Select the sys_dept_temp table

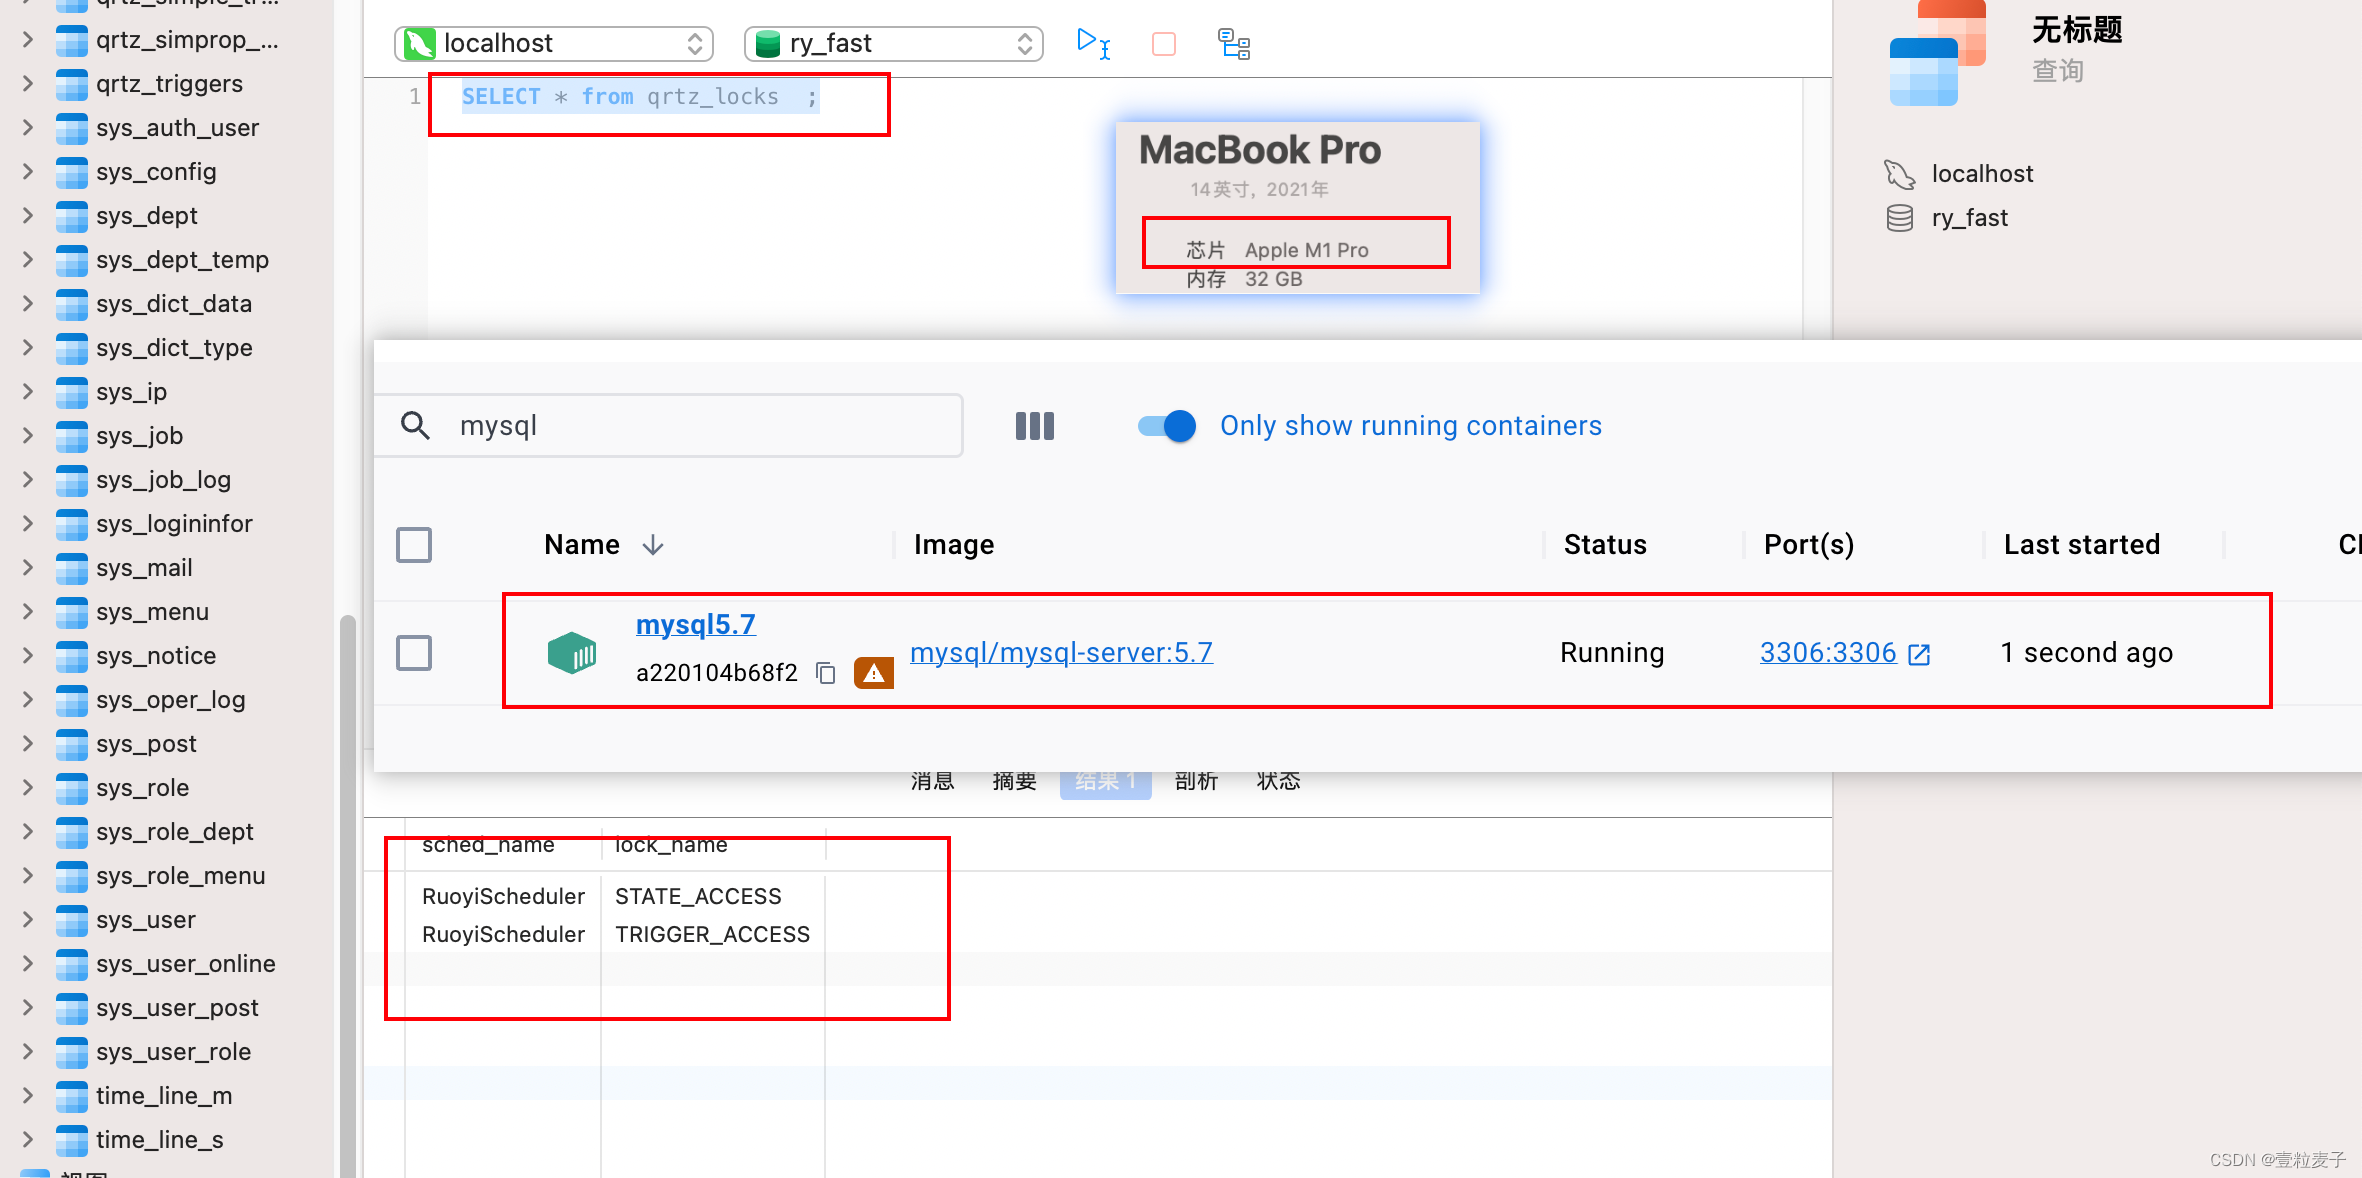click(183, 260)
